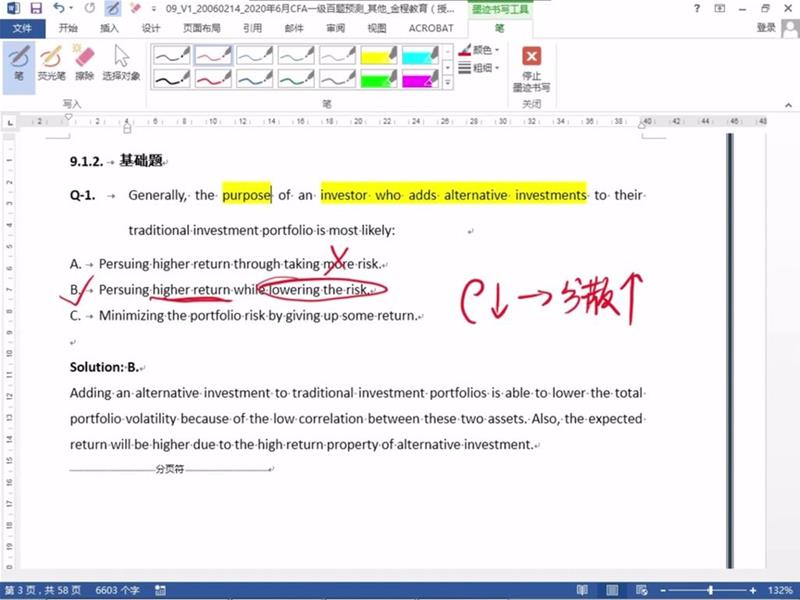
Task: Click the 登录 sign-in link
Action: (766, 28)
